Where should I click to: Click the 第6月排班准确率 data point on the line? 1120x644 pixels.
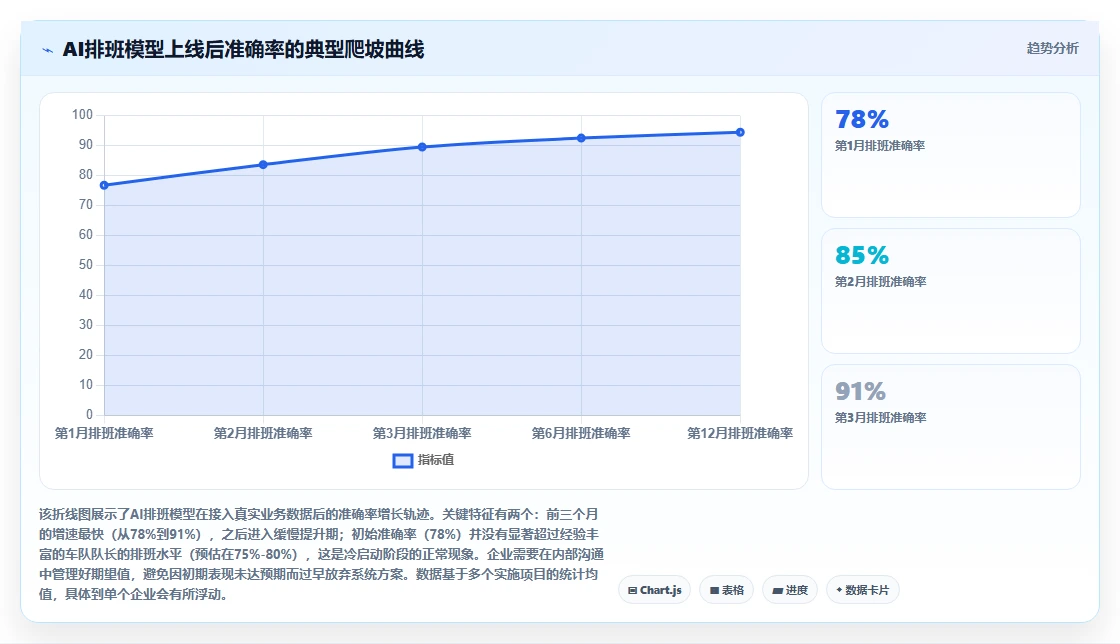[x=581, y=138]
